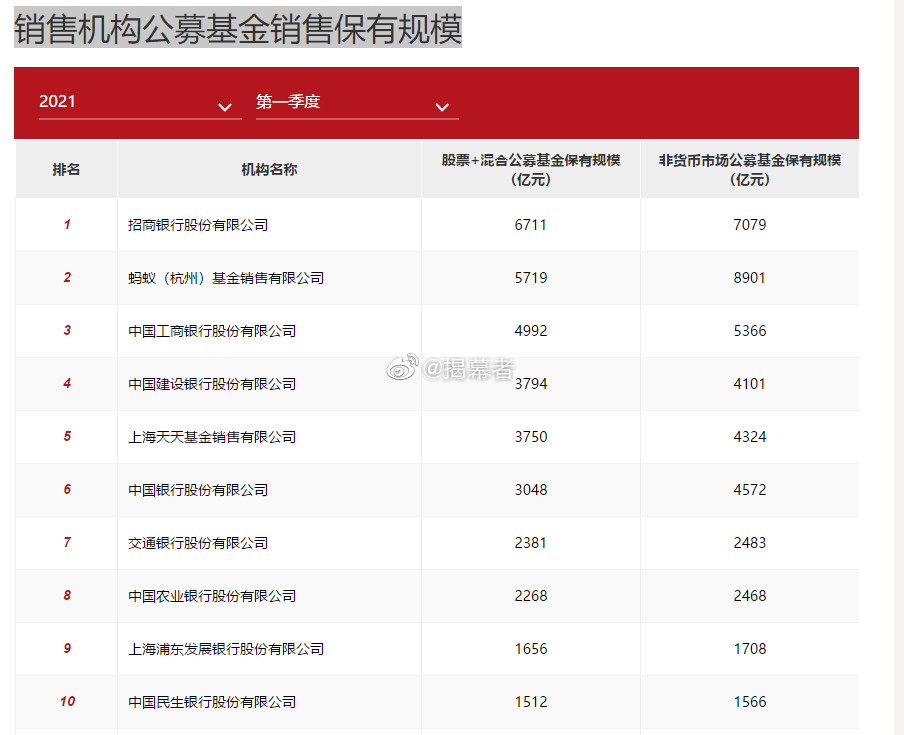This screenshot has width=904, height=735.
Task: Click value 4324 for 天天基金
Action: click(x=749, y=437)
